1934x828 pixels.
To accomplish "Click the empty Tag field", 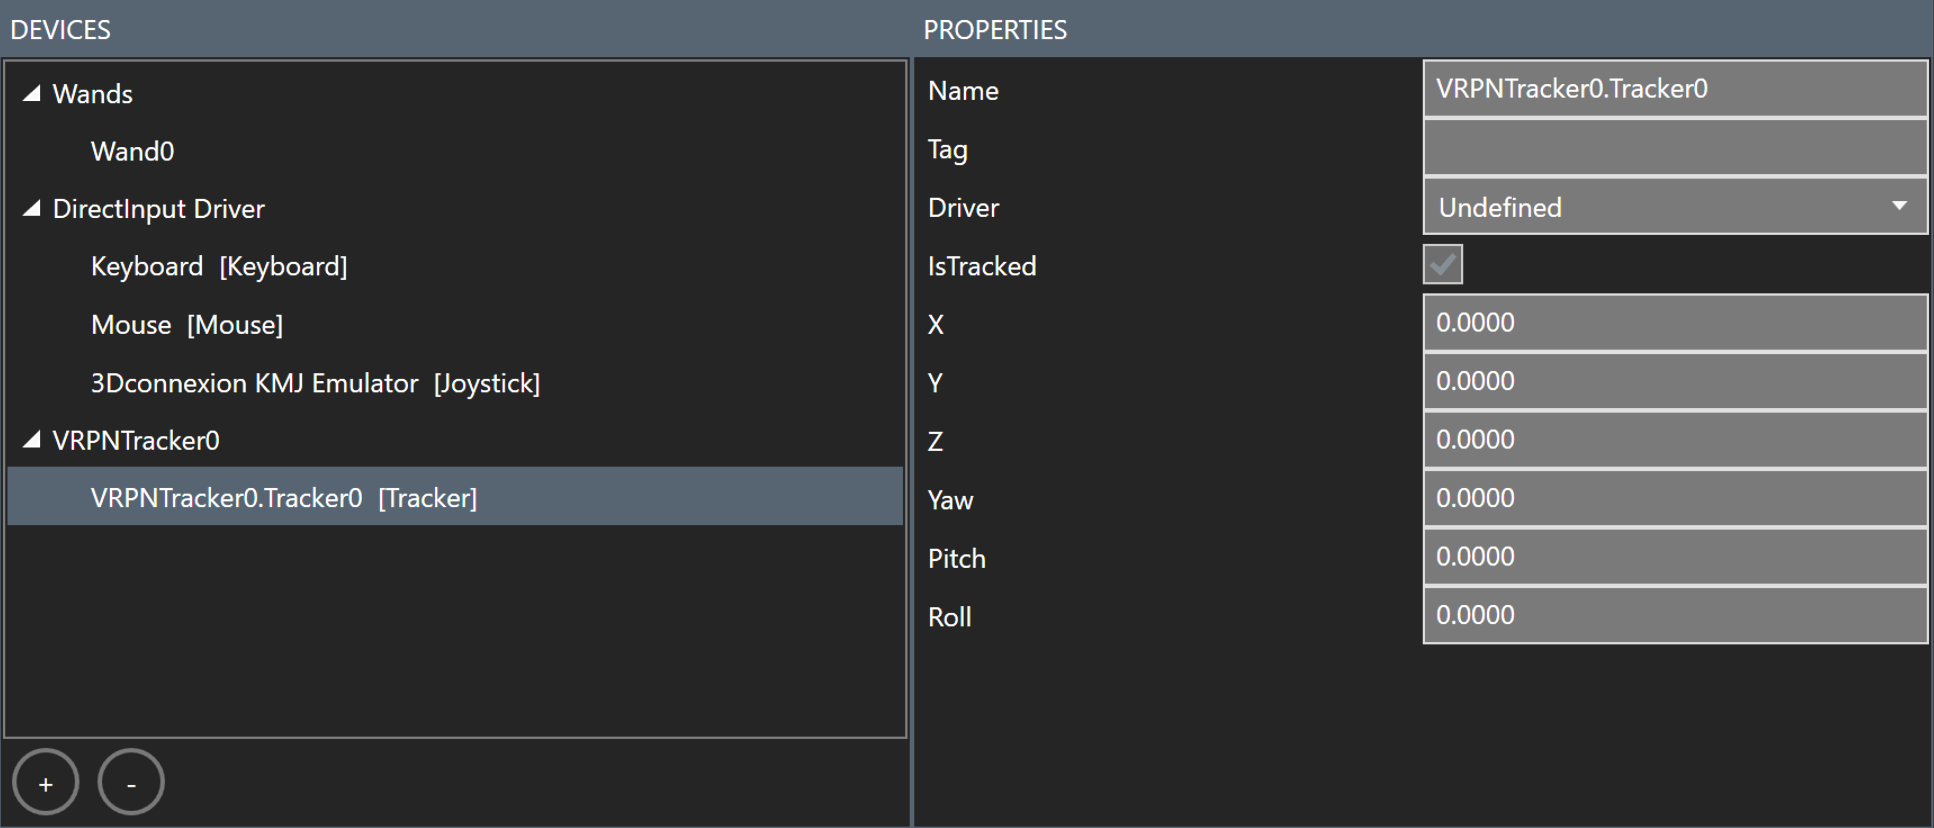I will point(1675,148).
